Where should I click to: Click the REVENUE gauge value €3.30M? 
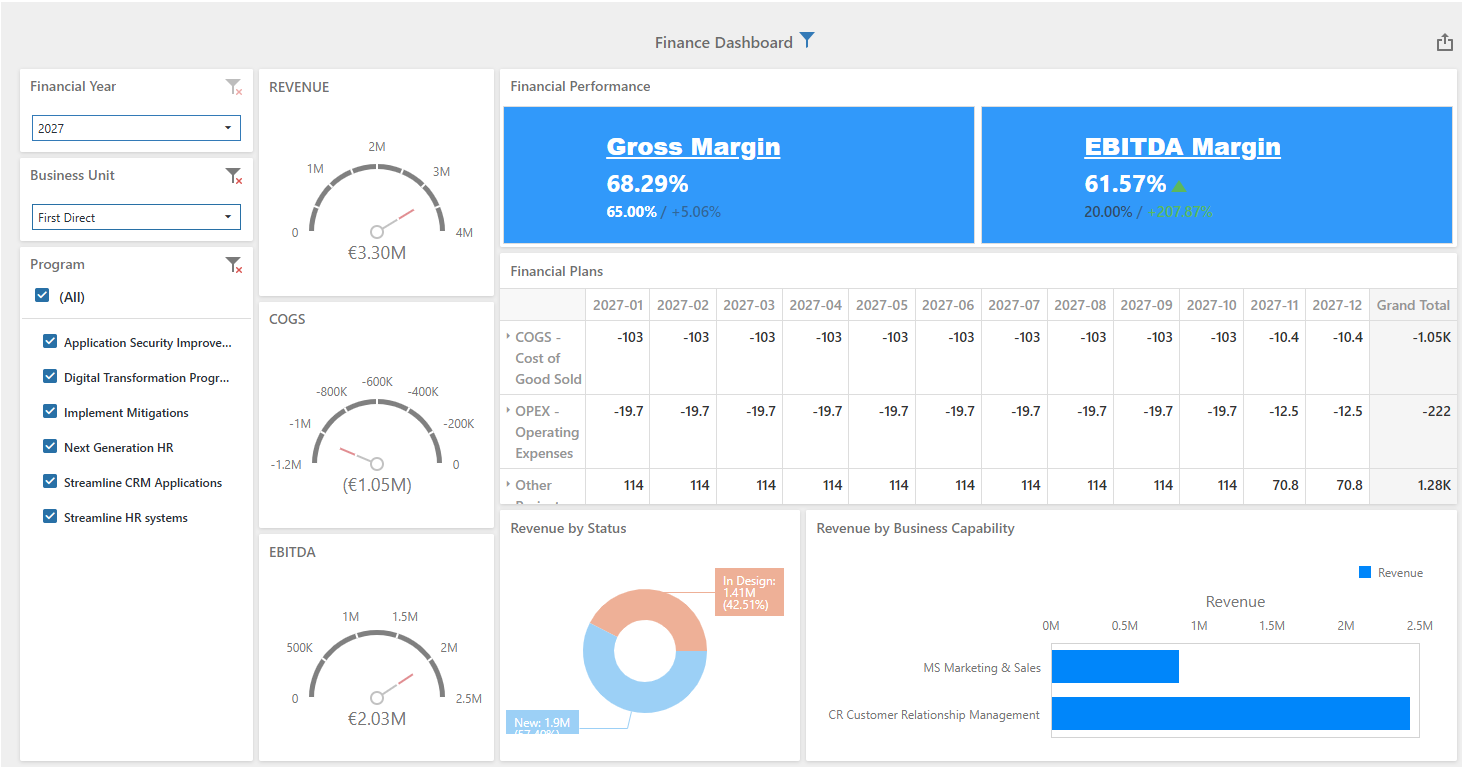376,253
